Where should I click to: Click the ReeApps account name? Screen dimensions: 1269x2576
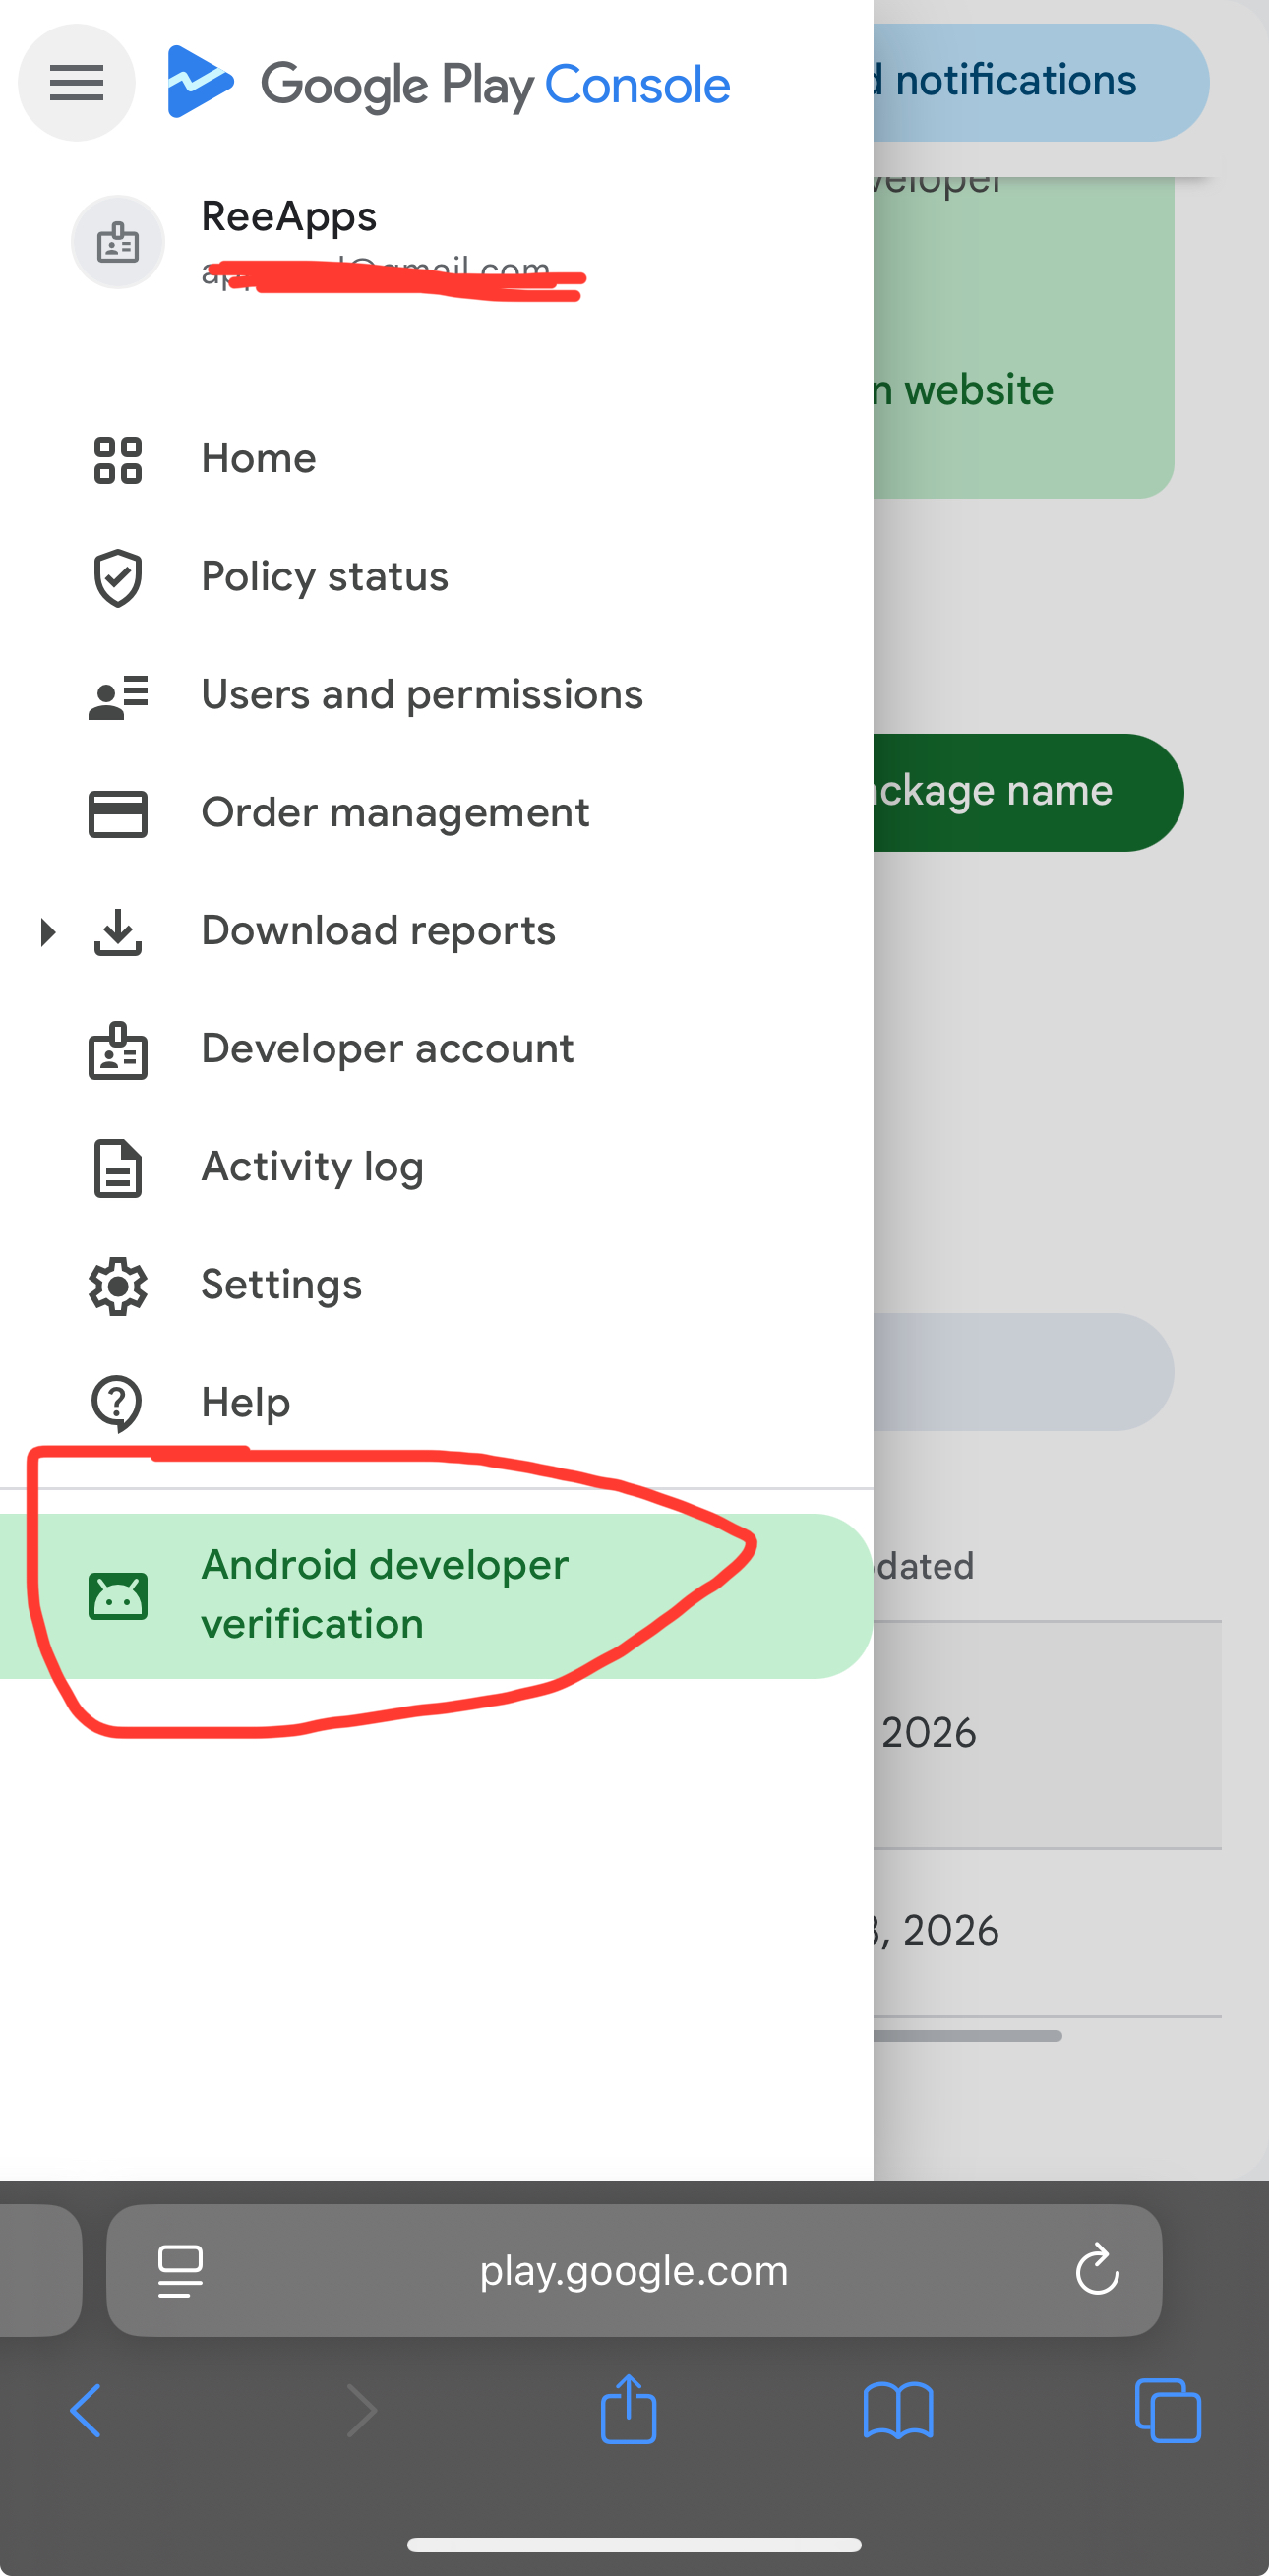click(x=289, y=216)
